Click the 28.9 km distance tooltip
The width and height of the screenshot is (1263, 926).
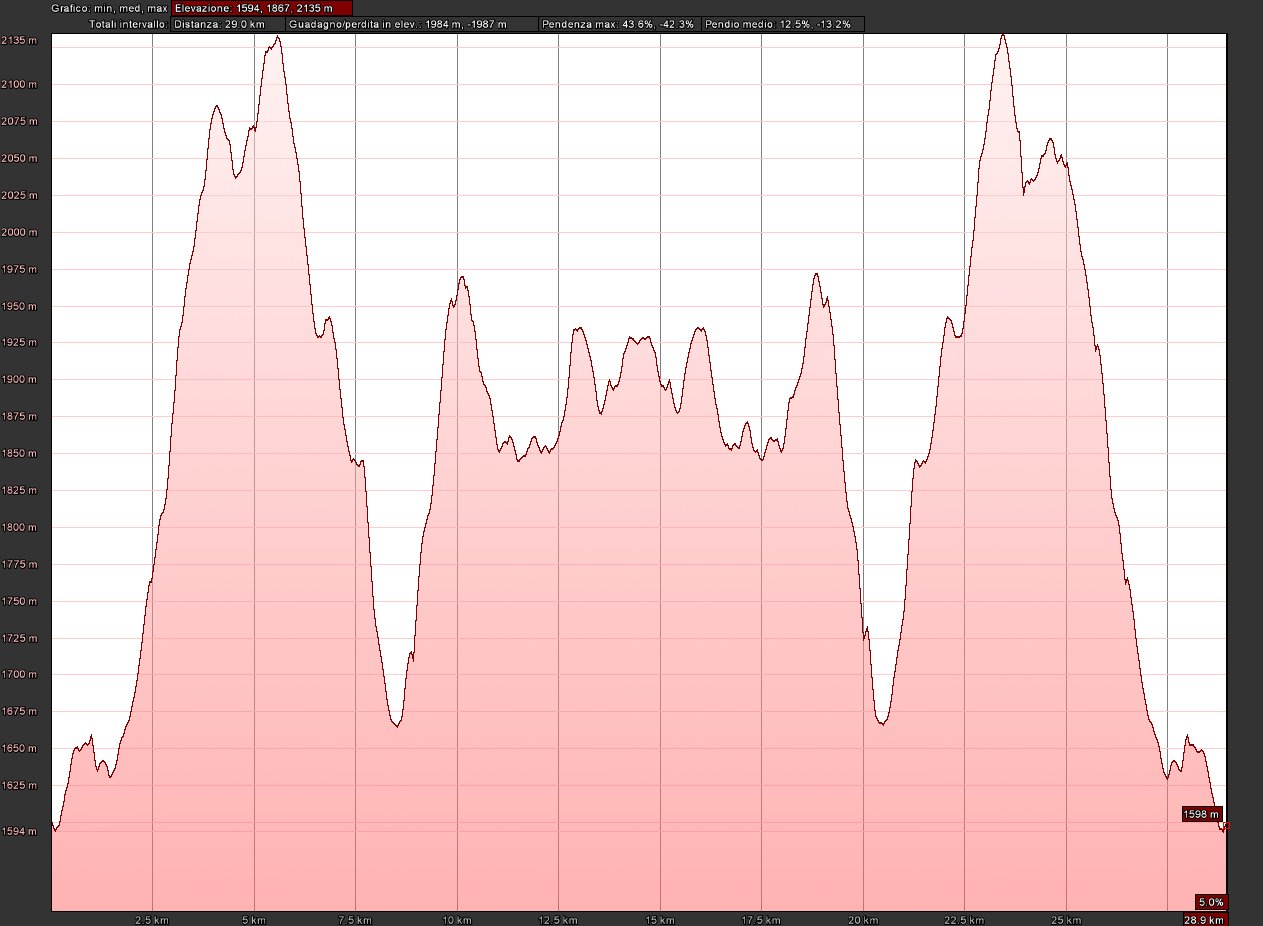tap(1206, 918)
